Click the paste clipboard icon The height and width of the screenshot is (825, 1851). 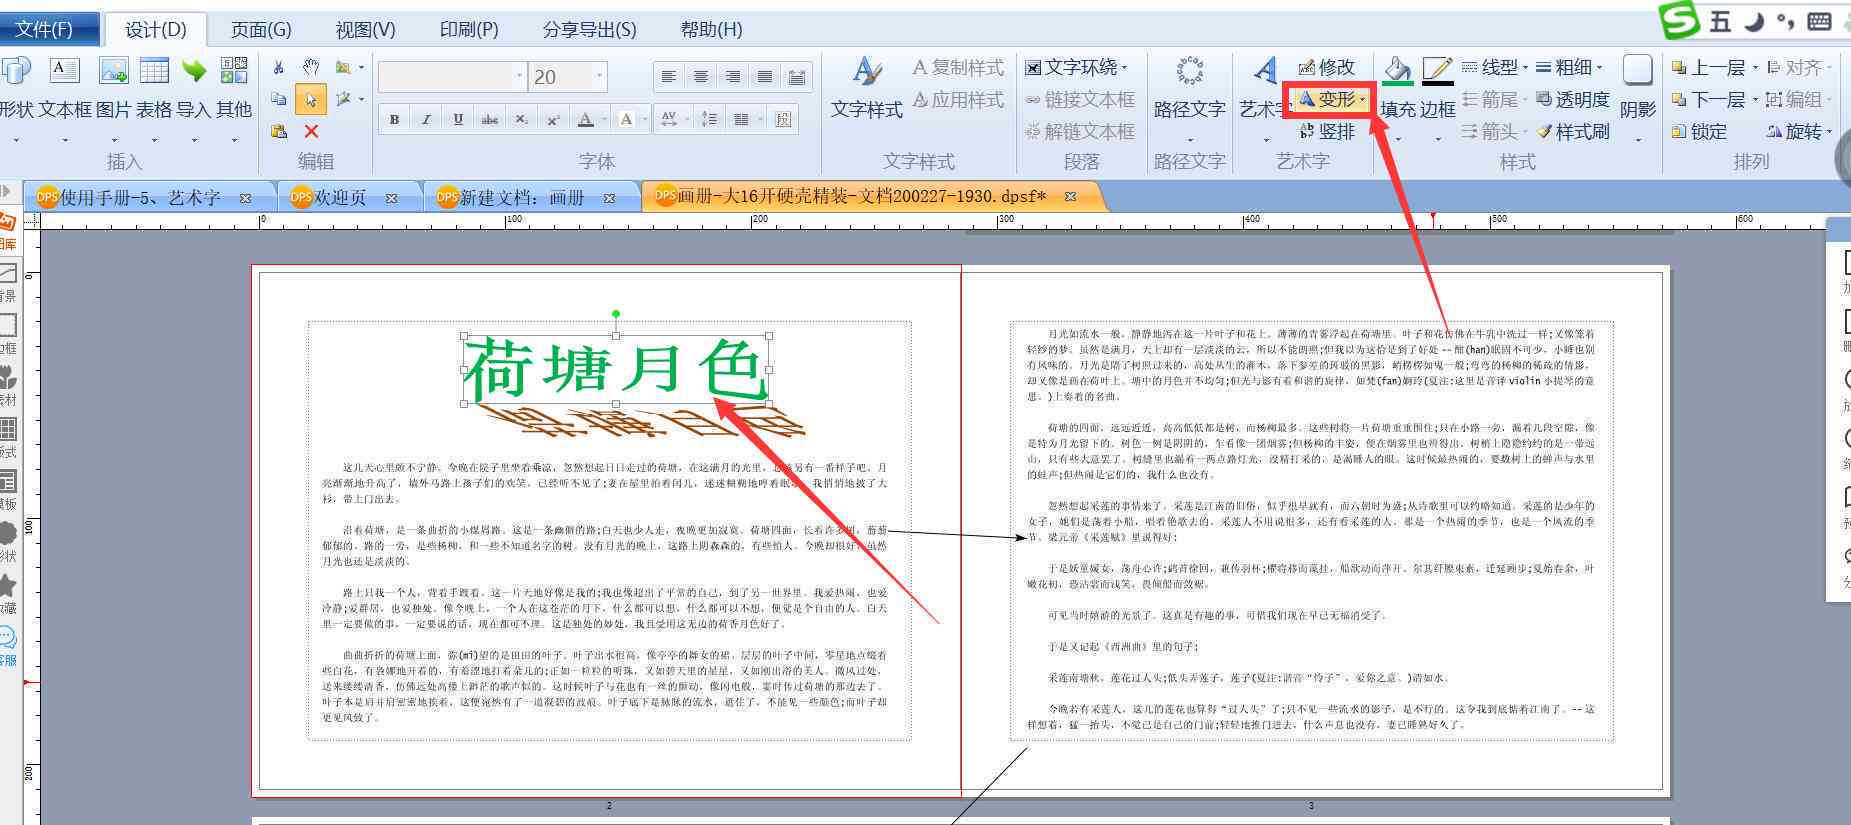[x=279, y=131]
